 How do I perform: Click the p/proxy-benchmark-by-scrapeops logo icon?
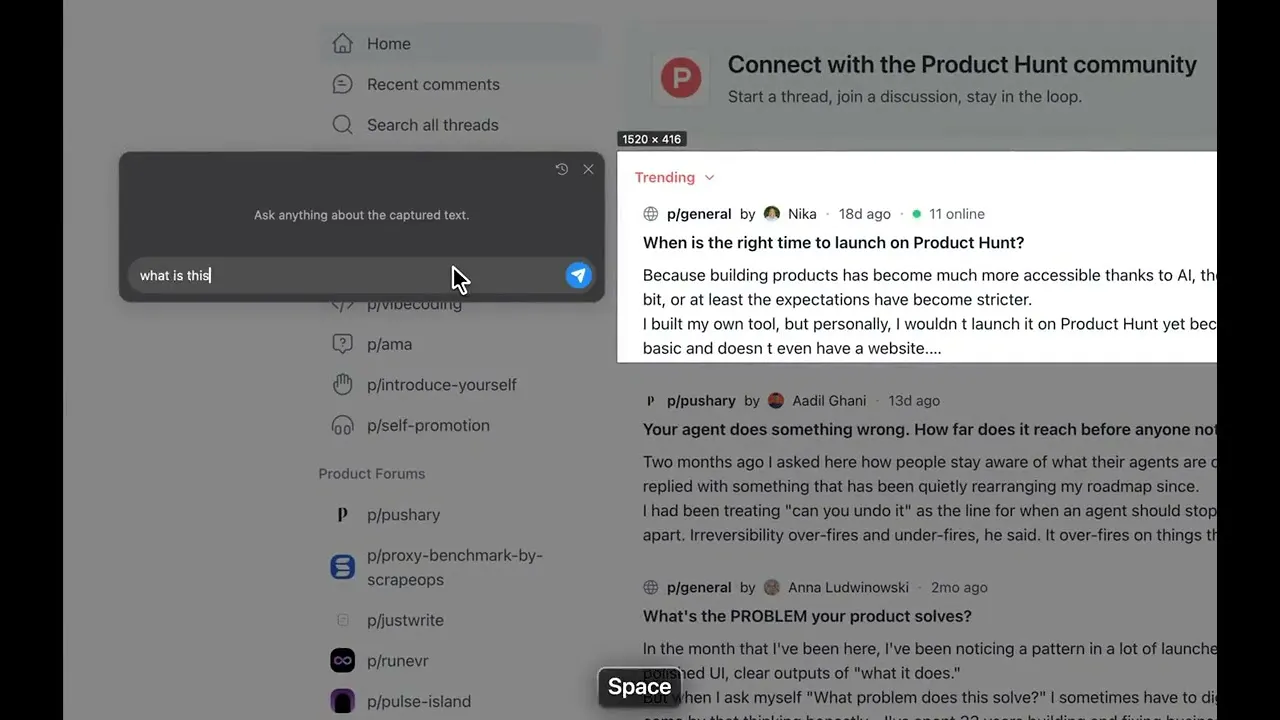tap(342, 567)
